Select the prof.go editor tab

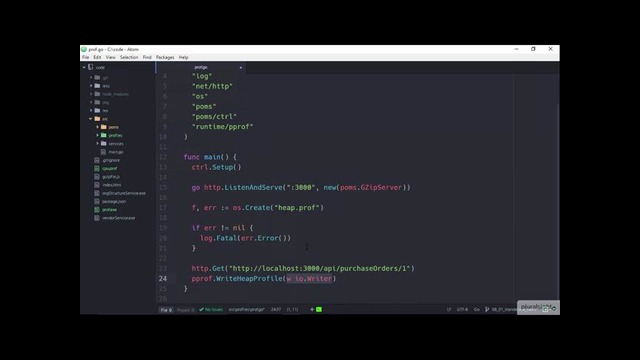point(201,67)
